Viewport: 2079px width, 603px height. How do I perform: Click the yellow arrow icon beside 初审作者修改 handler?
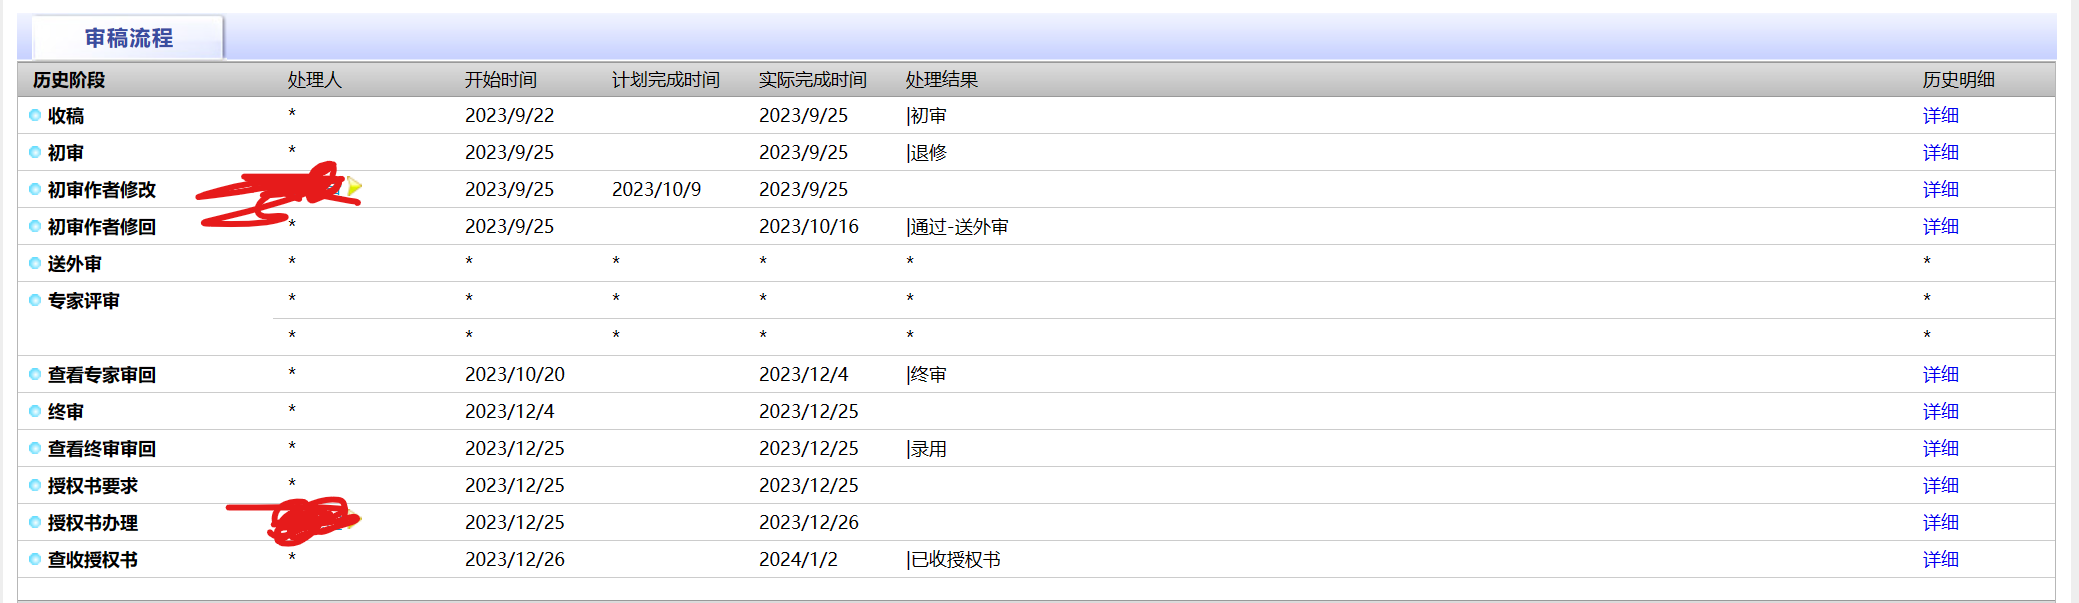(353, 187)
